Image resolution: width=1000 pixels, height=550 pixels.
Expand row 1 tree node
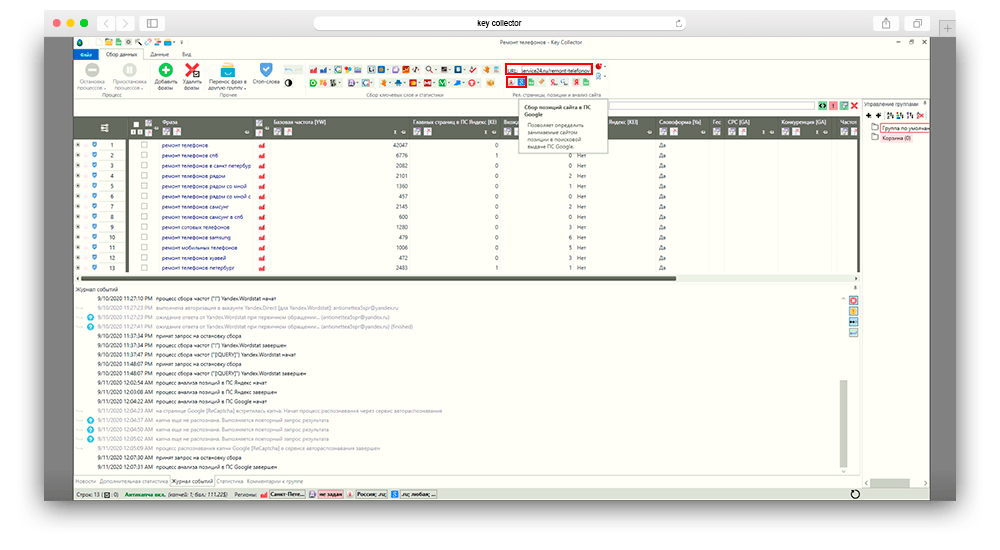tap(78, 145)
